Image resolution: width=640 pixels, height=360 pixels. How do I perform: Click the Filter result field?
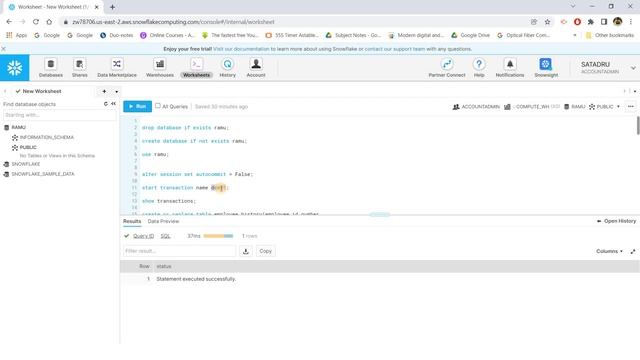(179, 251)
